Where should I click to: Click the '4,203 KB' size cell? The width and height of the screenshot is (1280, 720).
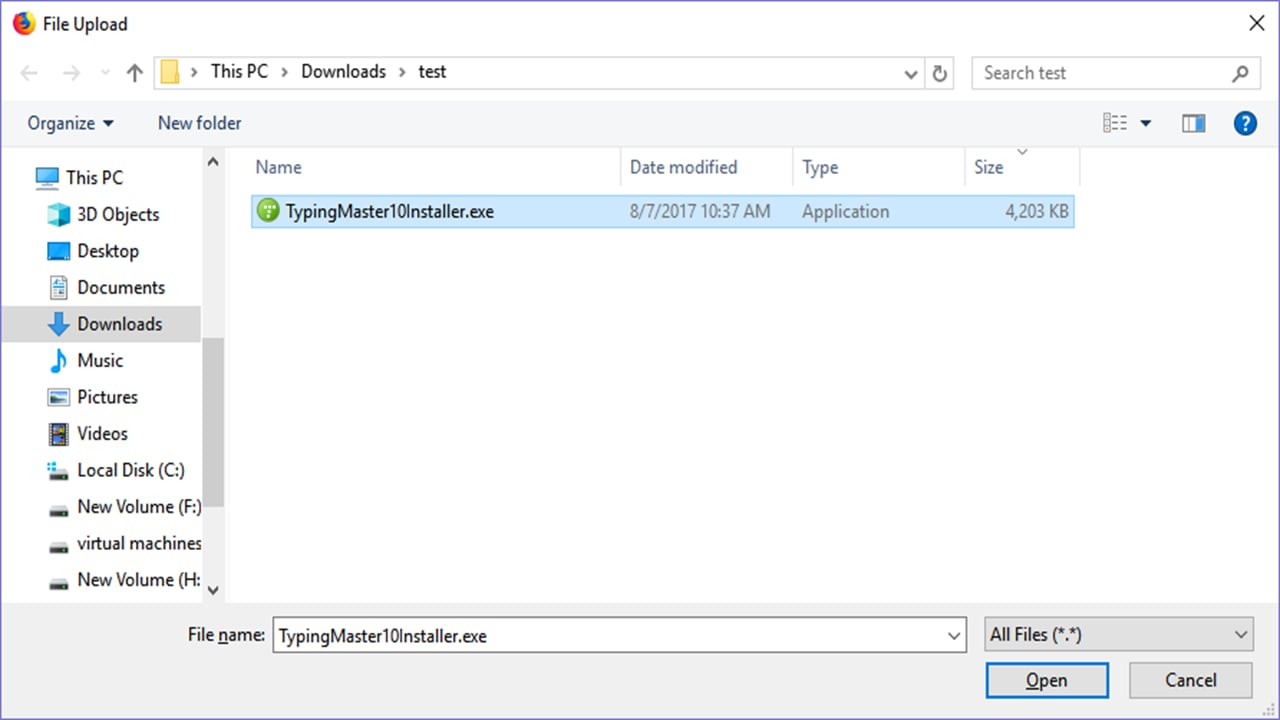point(1036,211)
